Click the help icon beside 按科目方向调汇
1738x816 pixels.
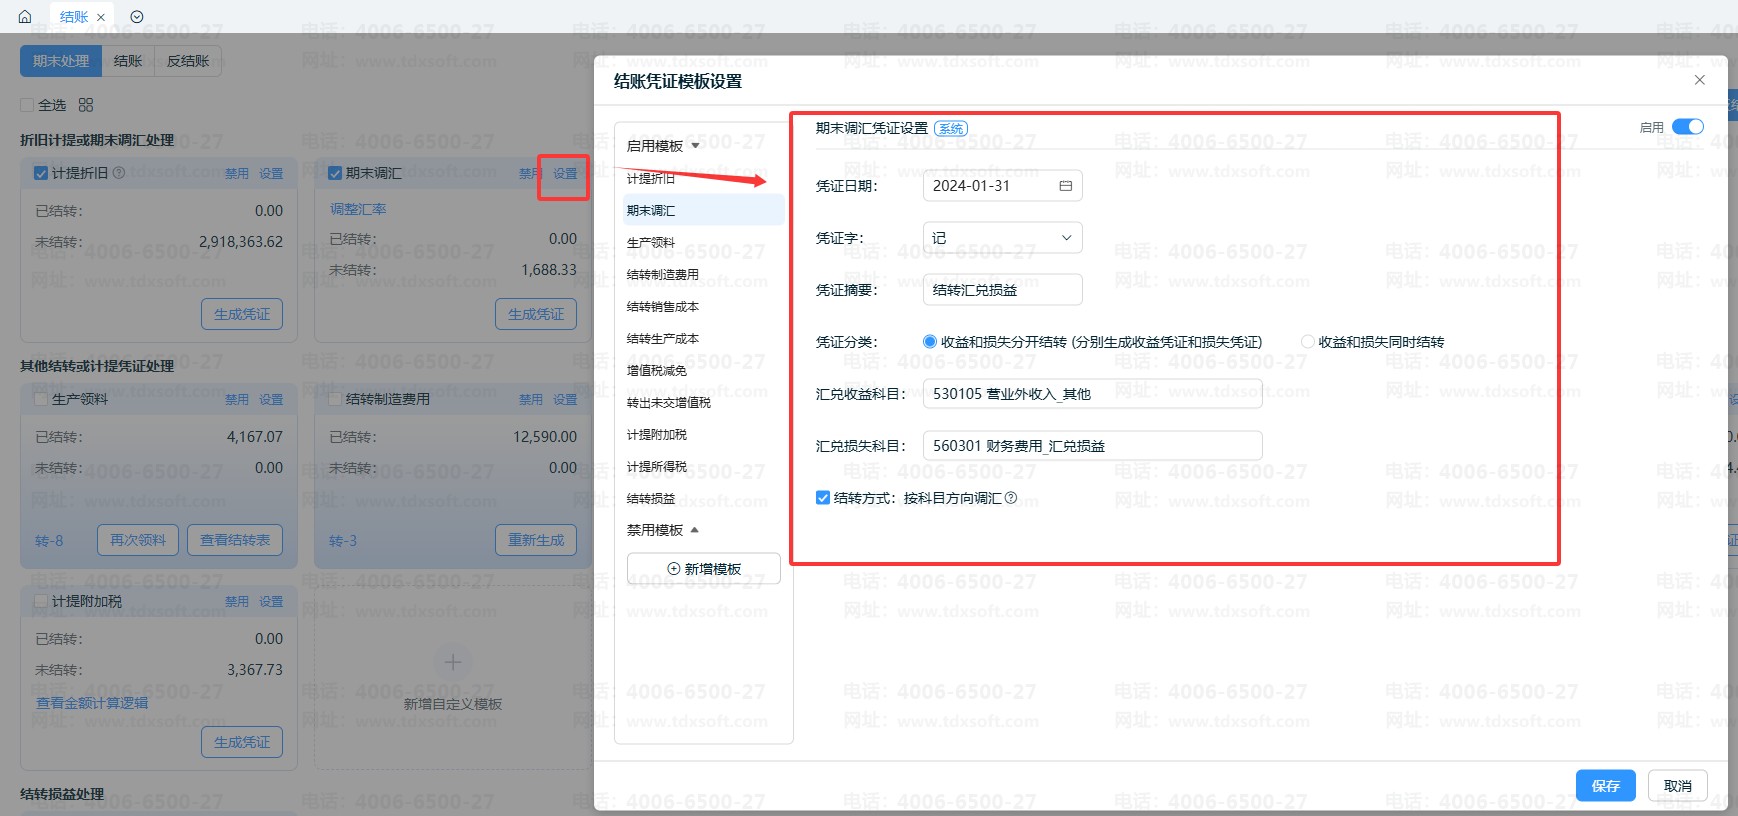coord(1011,498)
